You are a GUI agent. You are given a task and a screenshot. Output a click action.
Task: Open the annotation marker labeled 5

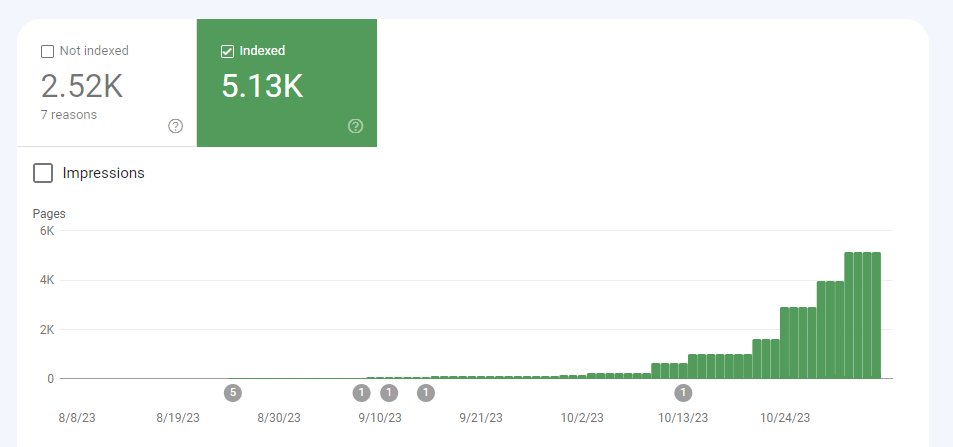(233, 393)
